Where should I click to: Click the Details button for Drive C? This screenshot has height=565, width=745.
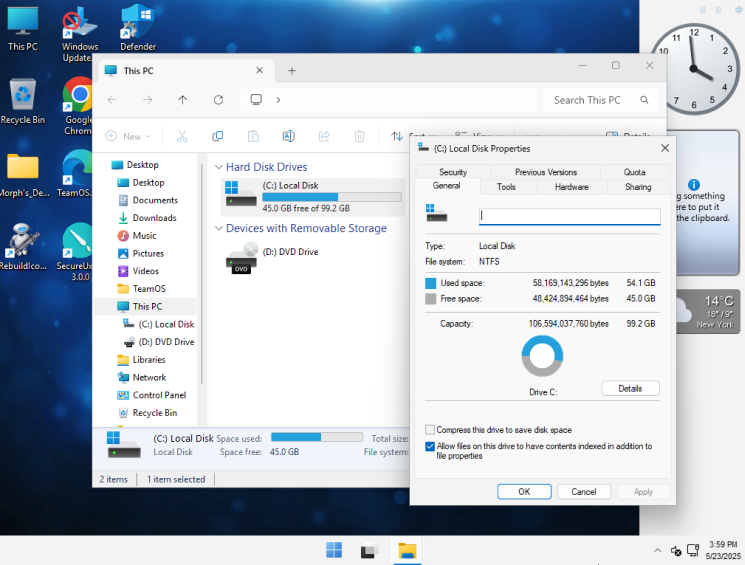tap(630, 388)
